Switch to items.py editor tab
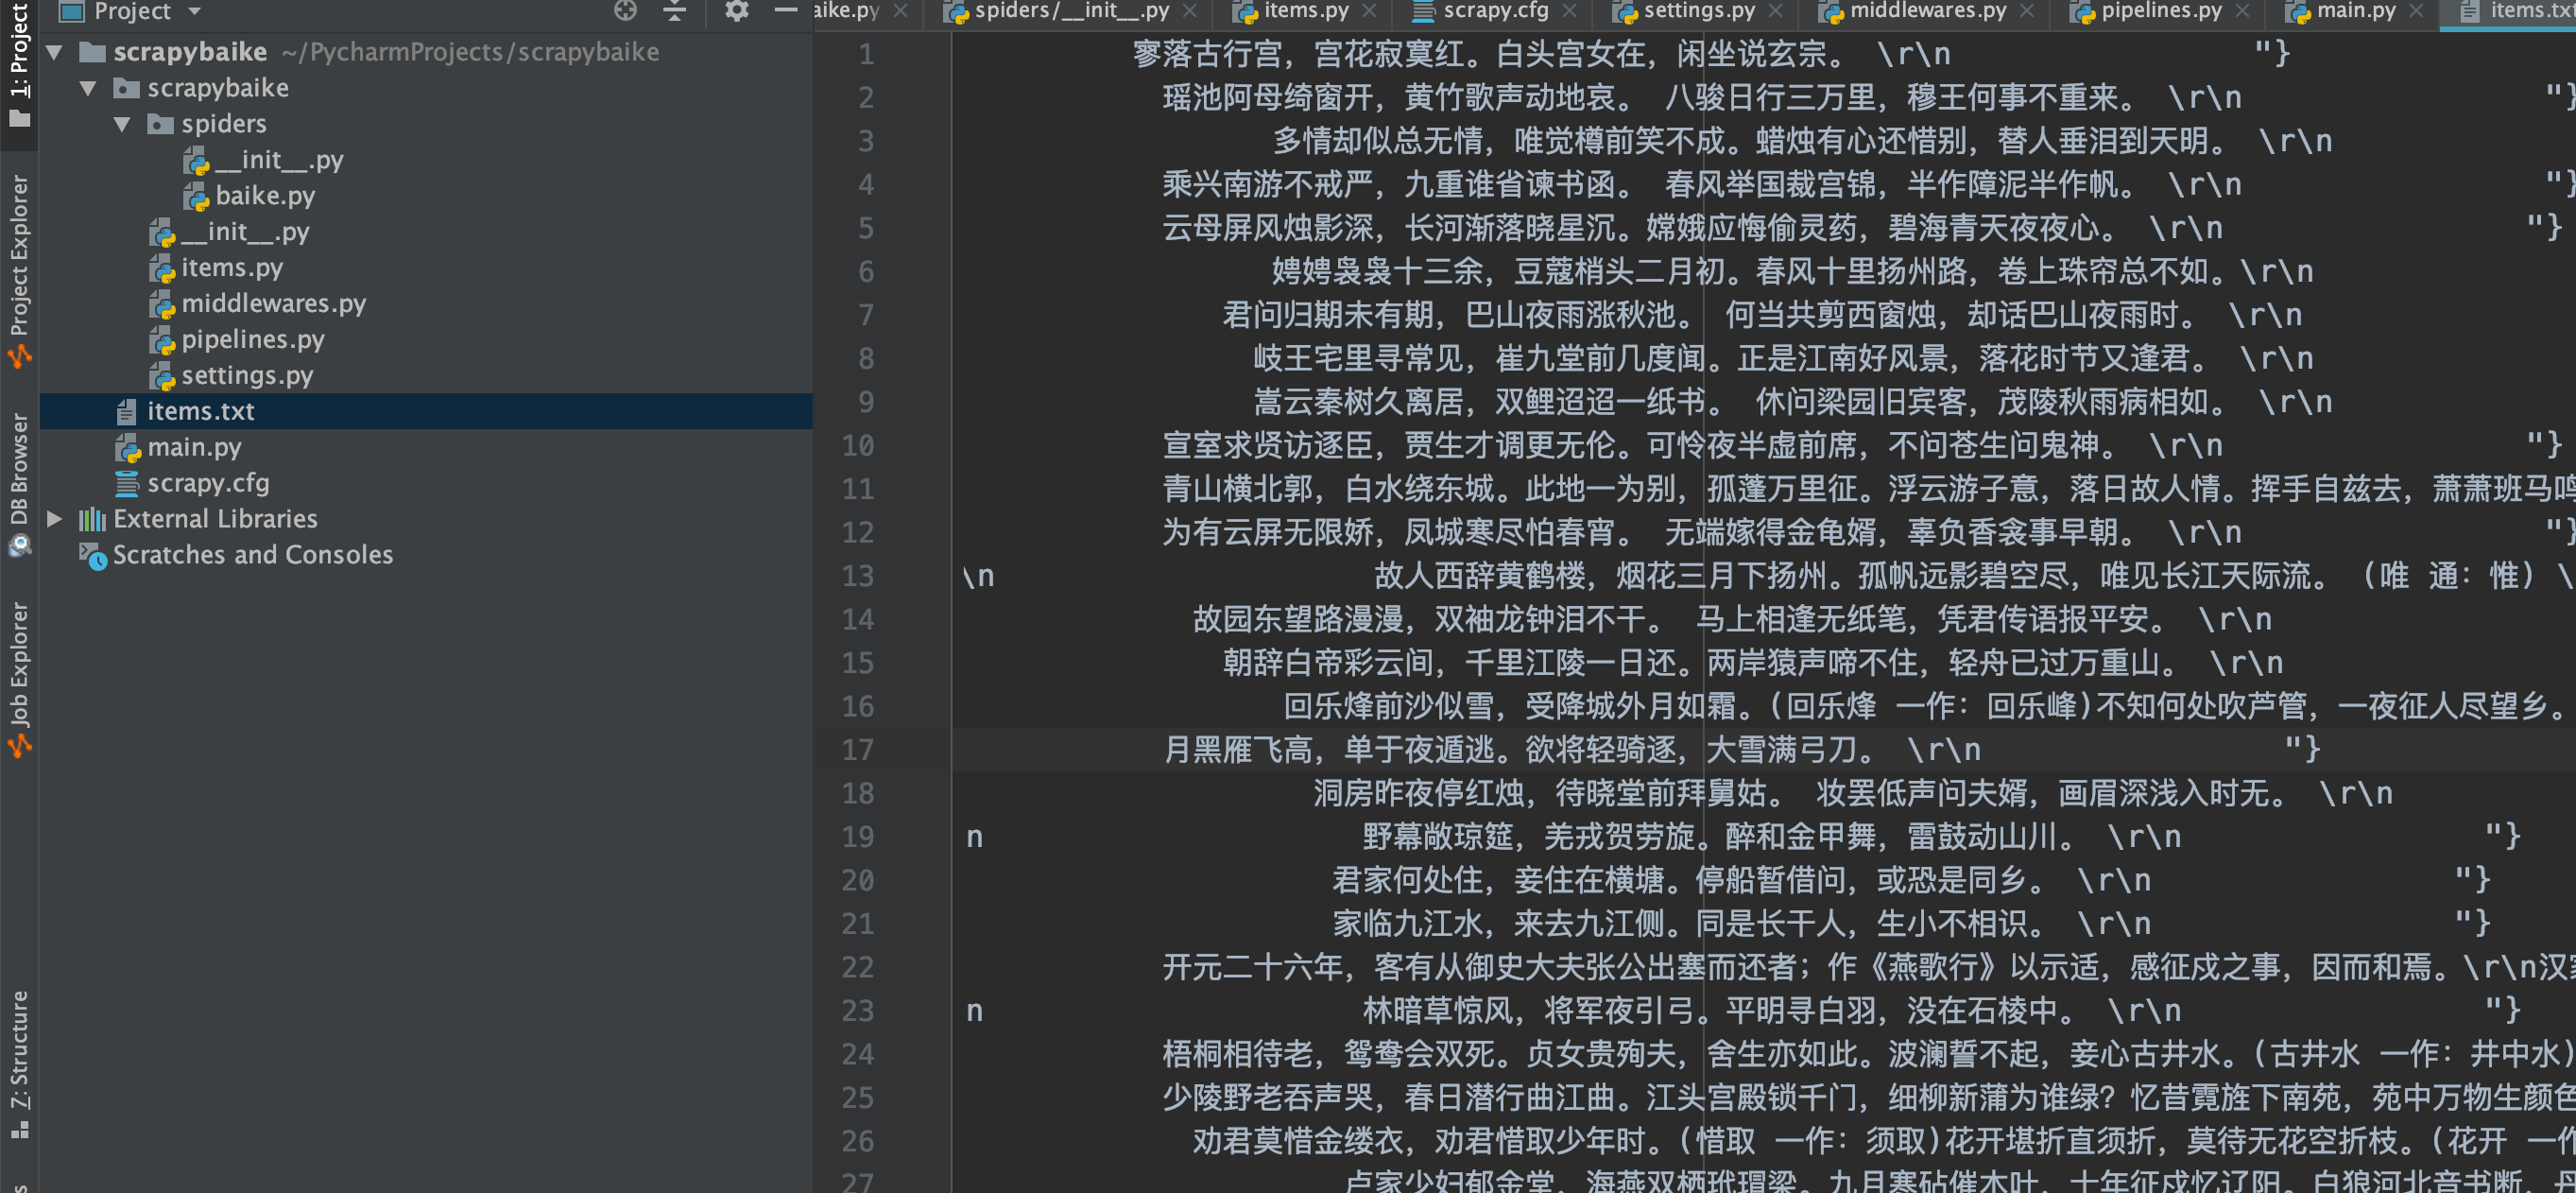Screen dimensions: 2576x1193 (1305, 11)
